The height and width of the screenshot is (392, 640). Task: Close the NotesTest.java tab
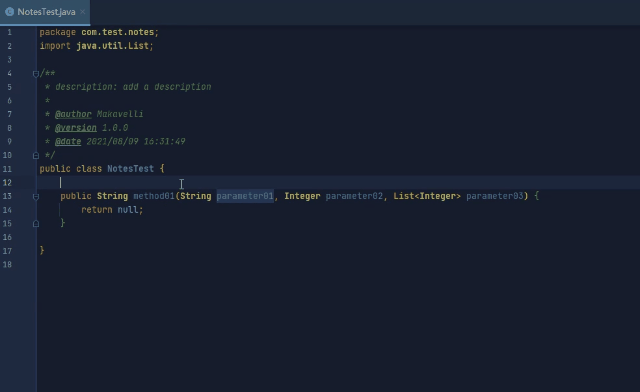(x=82, y=12)
